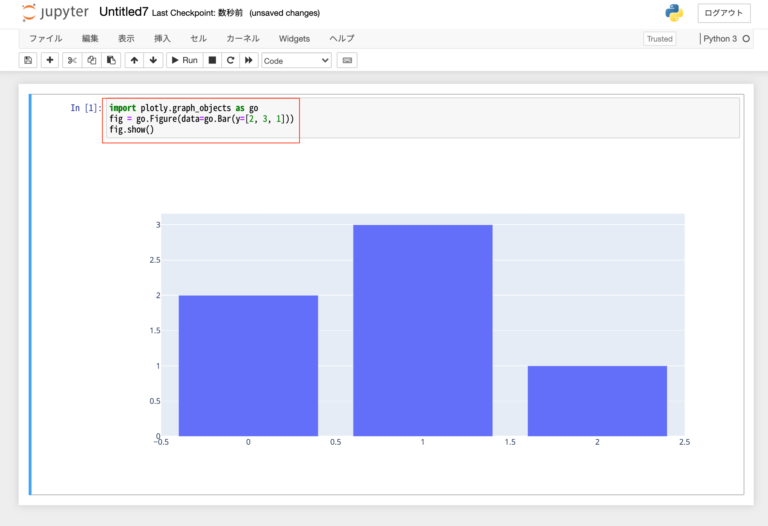The height and width of the screenshot is (526, 768).
Task: Click the Last Checkpoint status text
Action: [197, 13]
